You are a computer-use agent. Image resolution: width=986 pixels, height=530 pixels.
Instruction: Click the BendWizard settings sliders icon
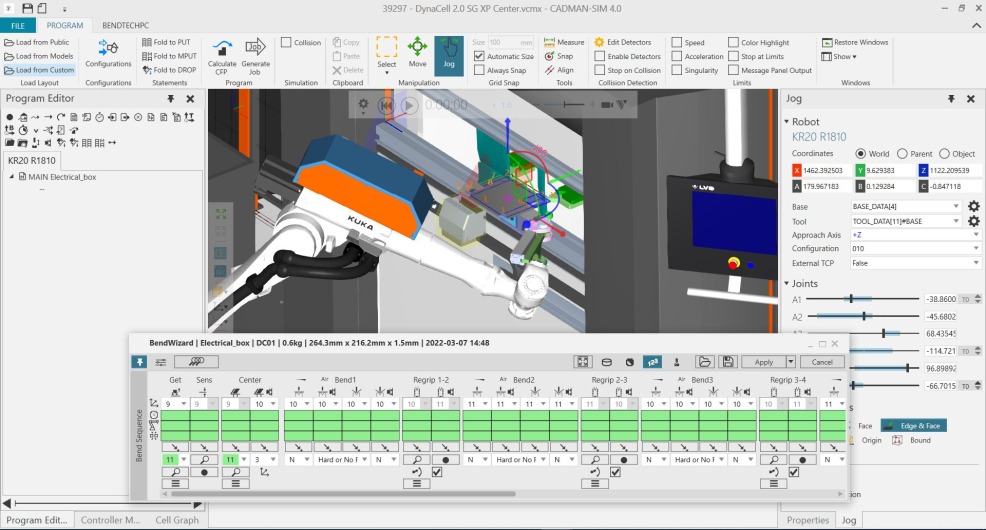(x=161, y=362)
